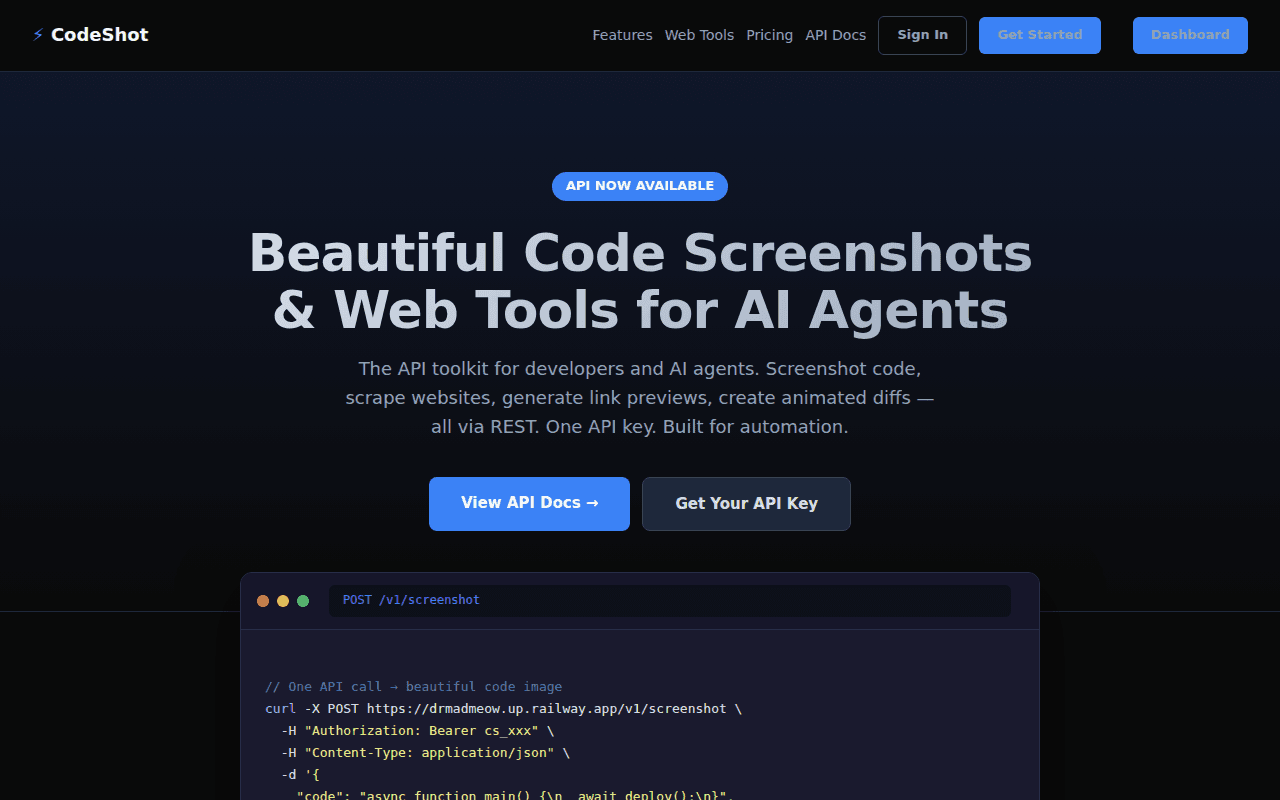Click the Sign In button
The image size is (1280, 800).
coord(922,35)
